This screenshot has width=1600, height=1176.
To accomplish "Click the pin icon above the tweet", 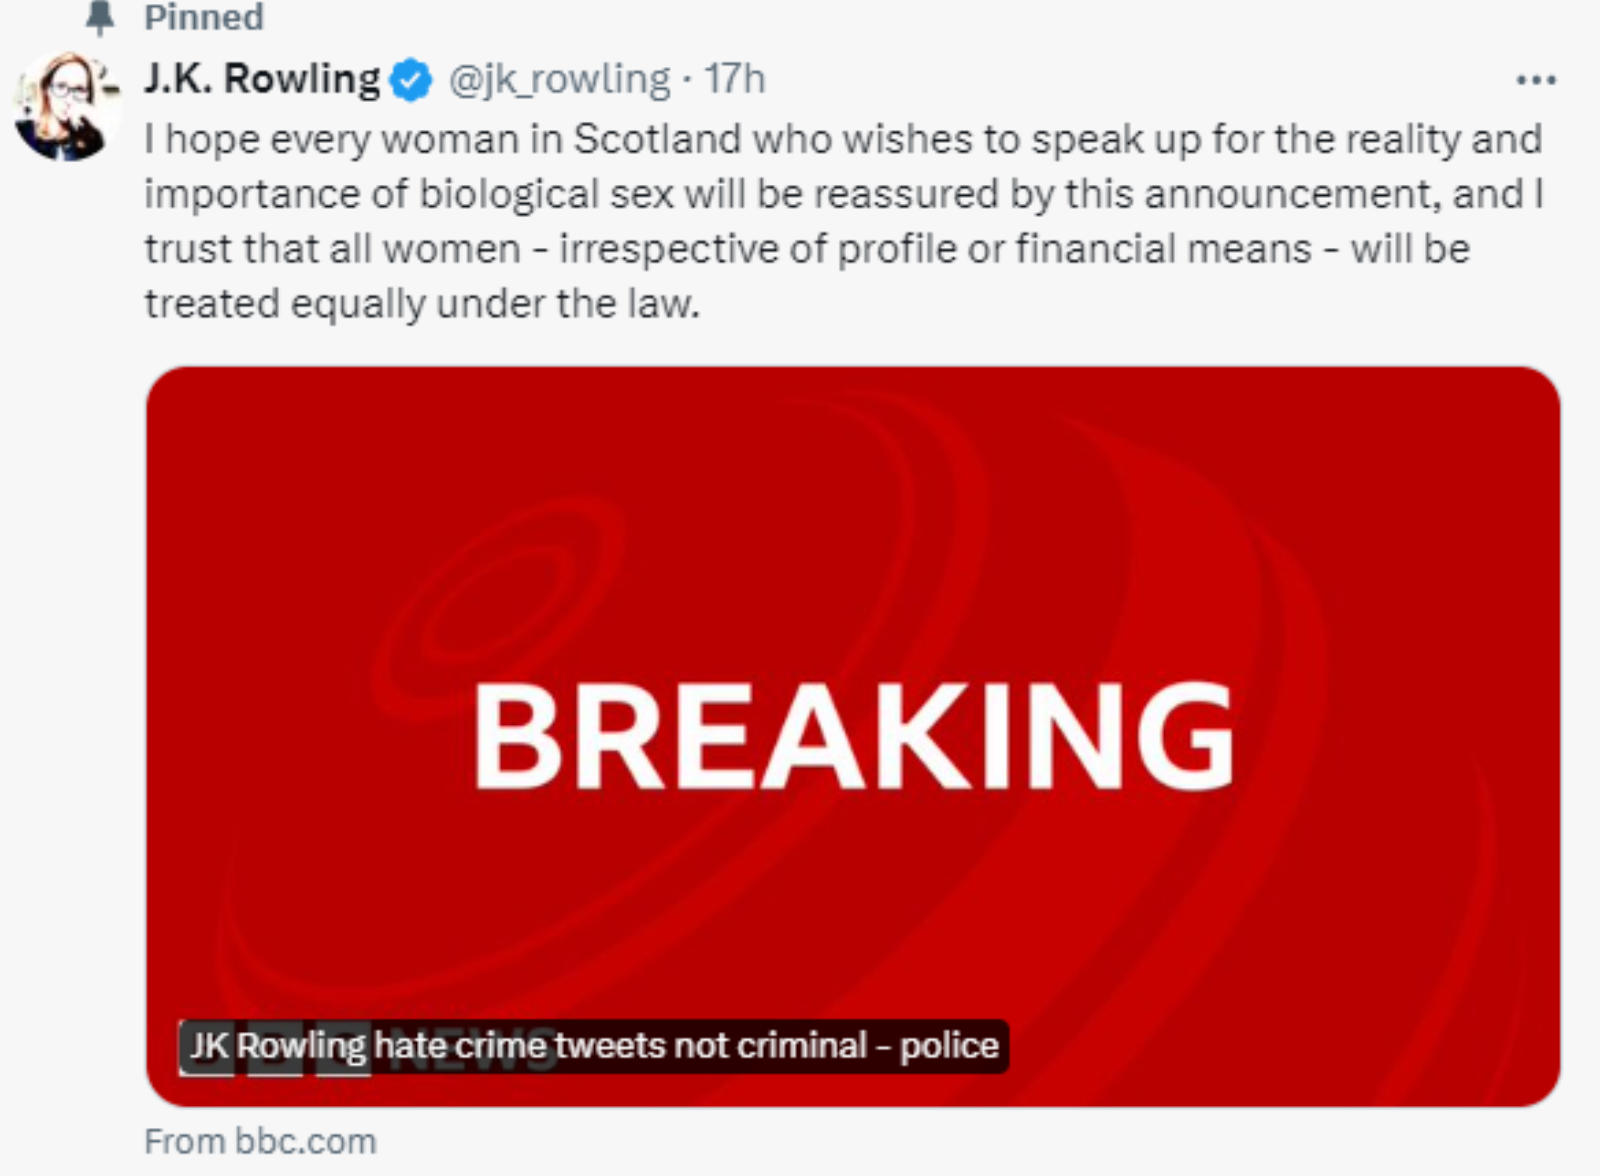I will coord(98,17).
